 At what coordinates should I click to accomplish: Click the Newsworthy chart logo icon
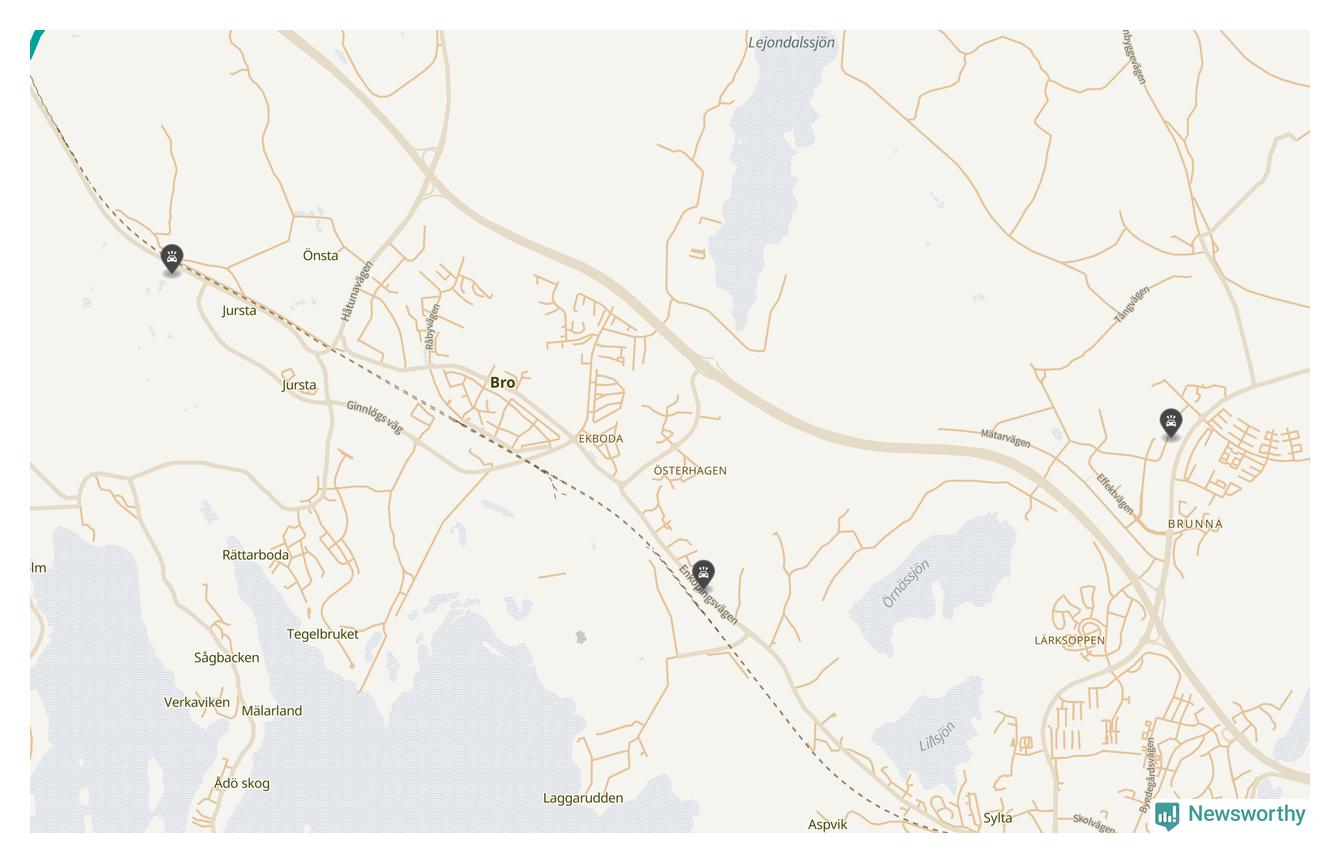point(1167,816)
